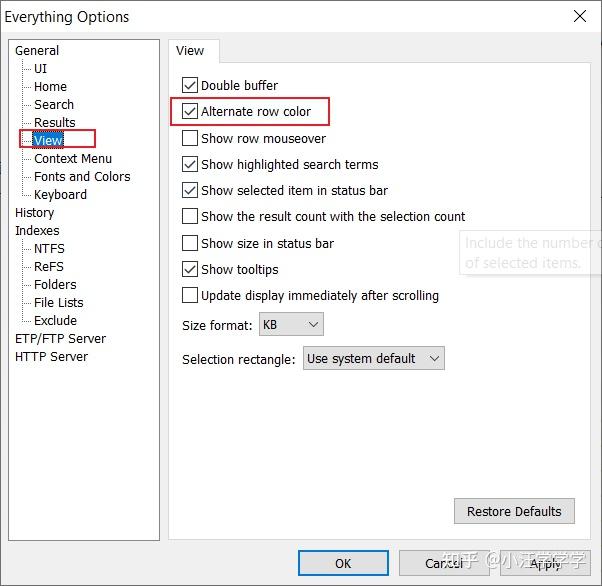Click the Cancel button
Image resolution: width=602 pixels, height=586 pixels.
coord(444,563)
